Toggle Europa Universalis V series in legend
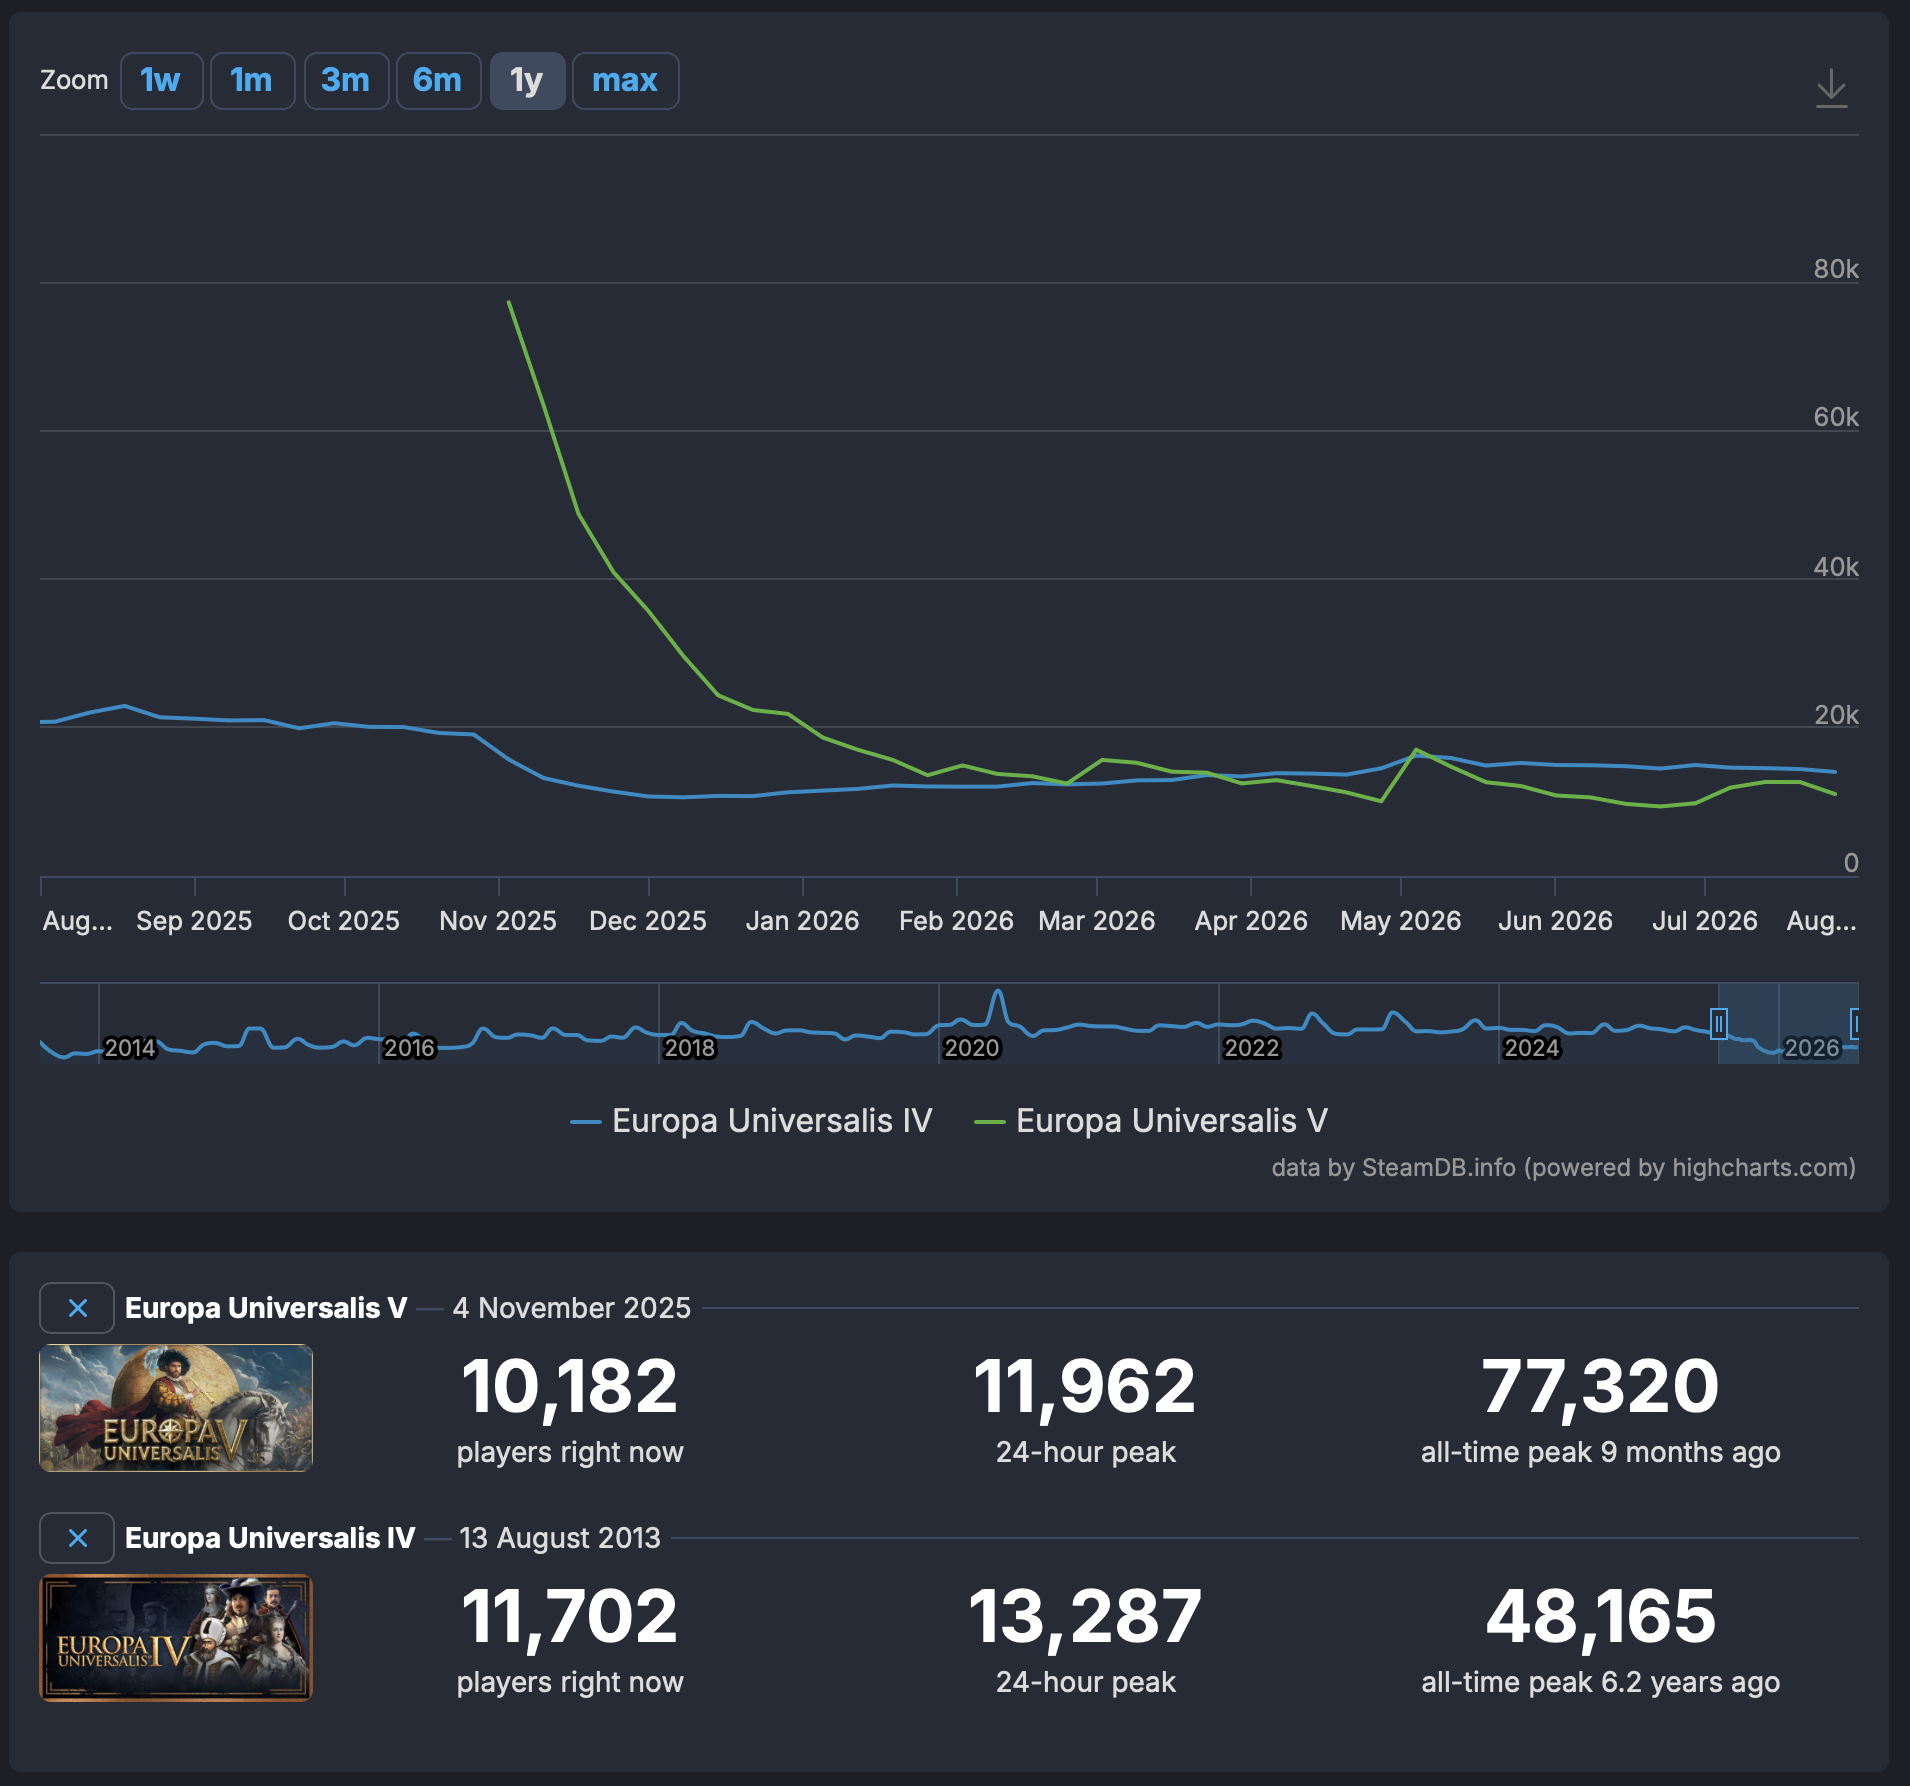Screen dimensions: 1910x1786 [1151, 1121]
